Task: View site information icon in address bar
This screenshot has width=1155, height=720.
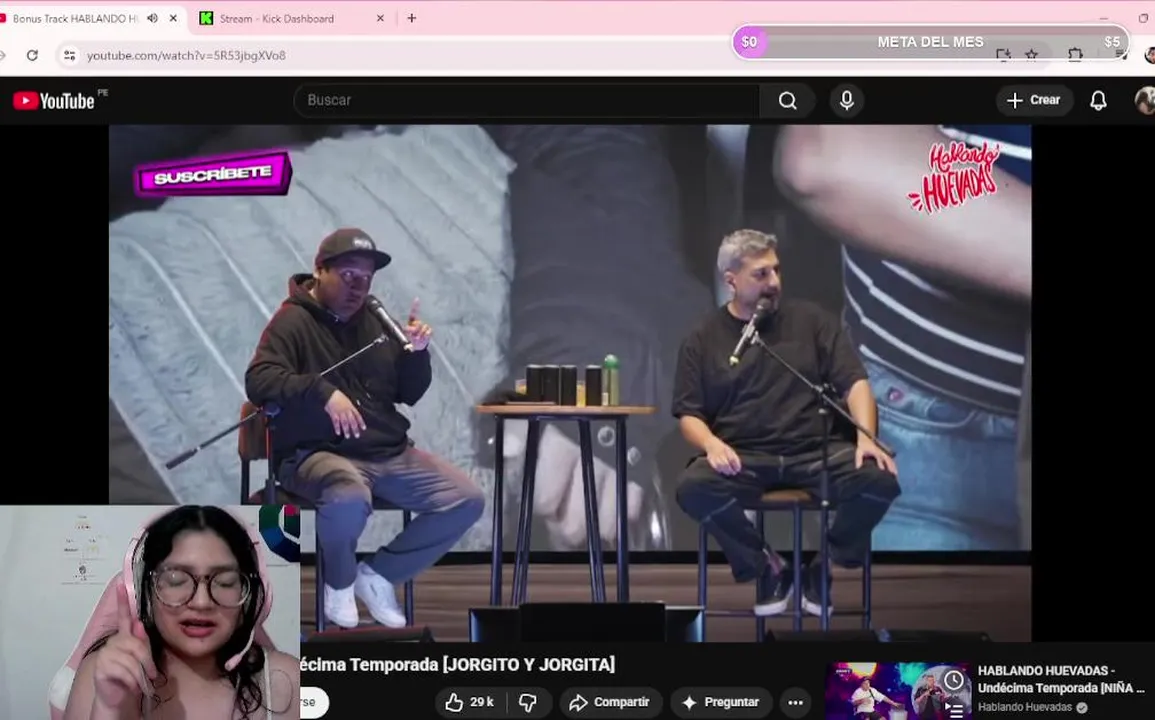Action: 69,55
